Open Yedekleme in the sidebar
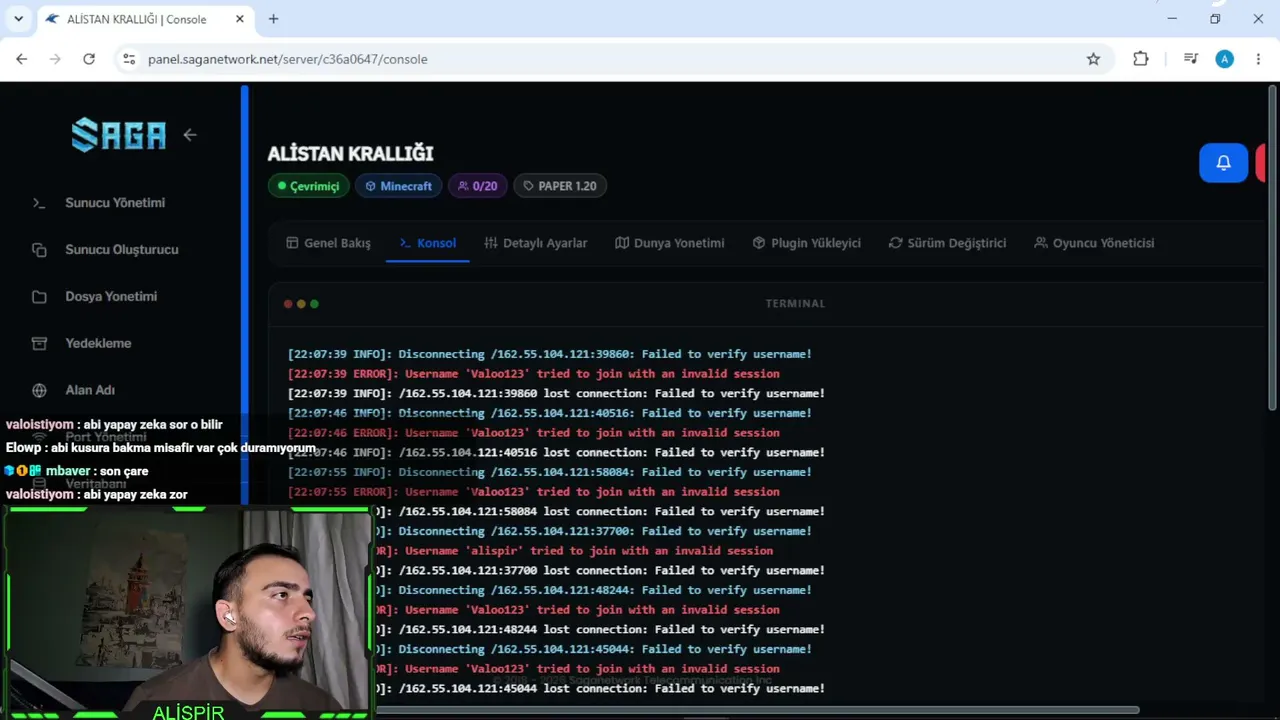 click(98, 344)
